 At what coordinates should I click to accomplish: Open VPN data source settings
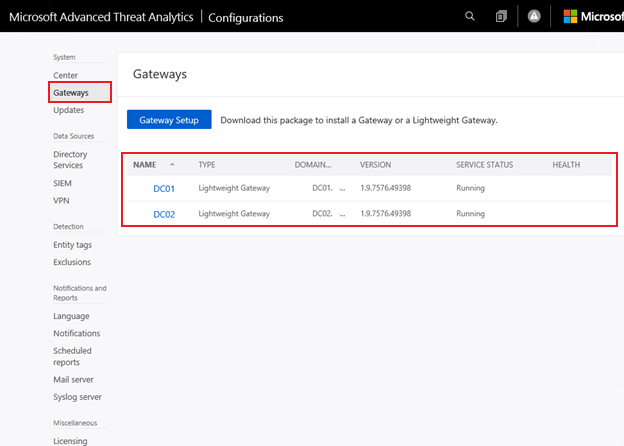[62, 201]
